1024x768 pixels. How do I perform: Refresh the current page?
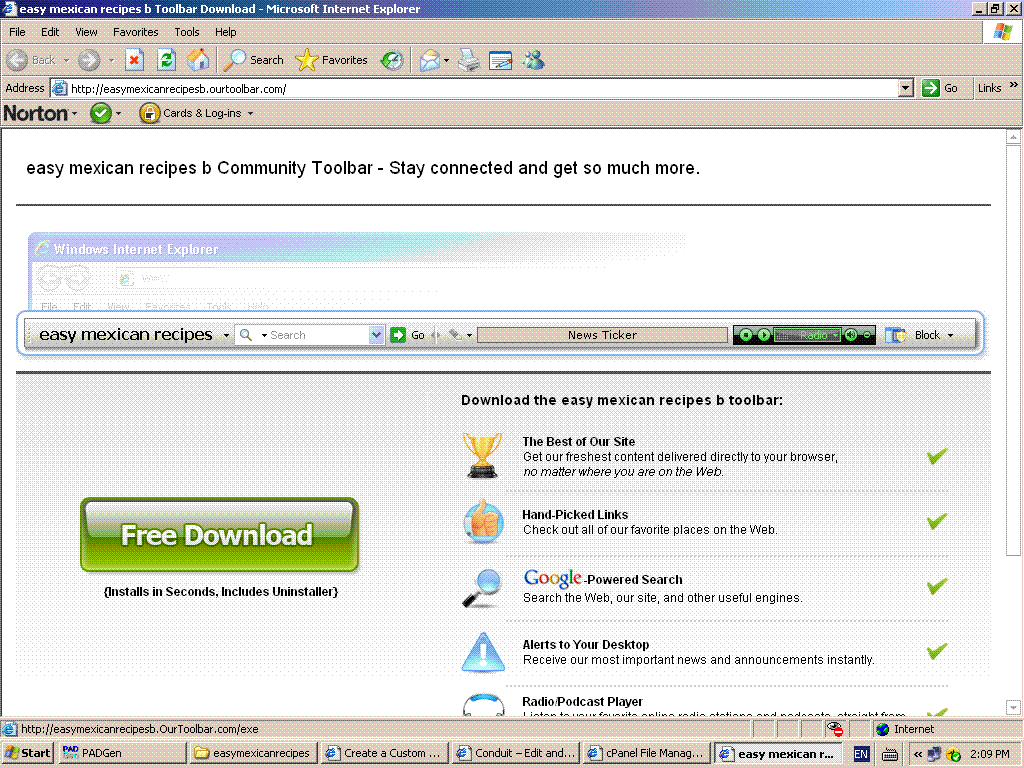point(167,60)
